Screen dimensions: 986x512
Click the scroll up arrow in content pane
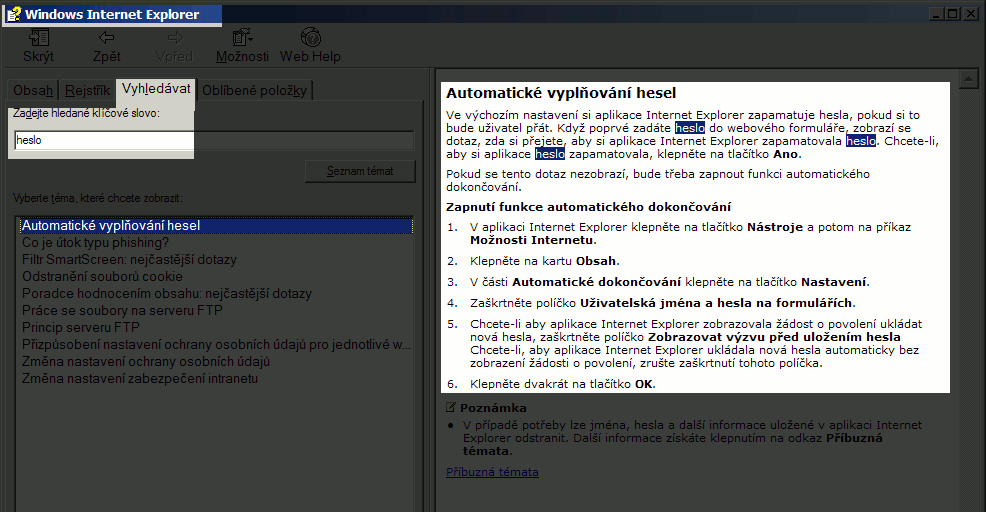point(968,79)
